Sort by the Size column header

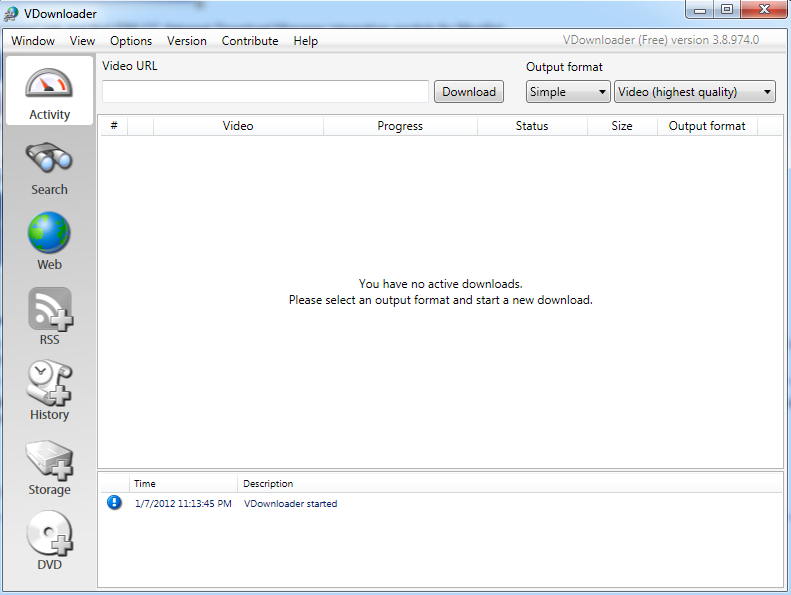coord(622,126)
